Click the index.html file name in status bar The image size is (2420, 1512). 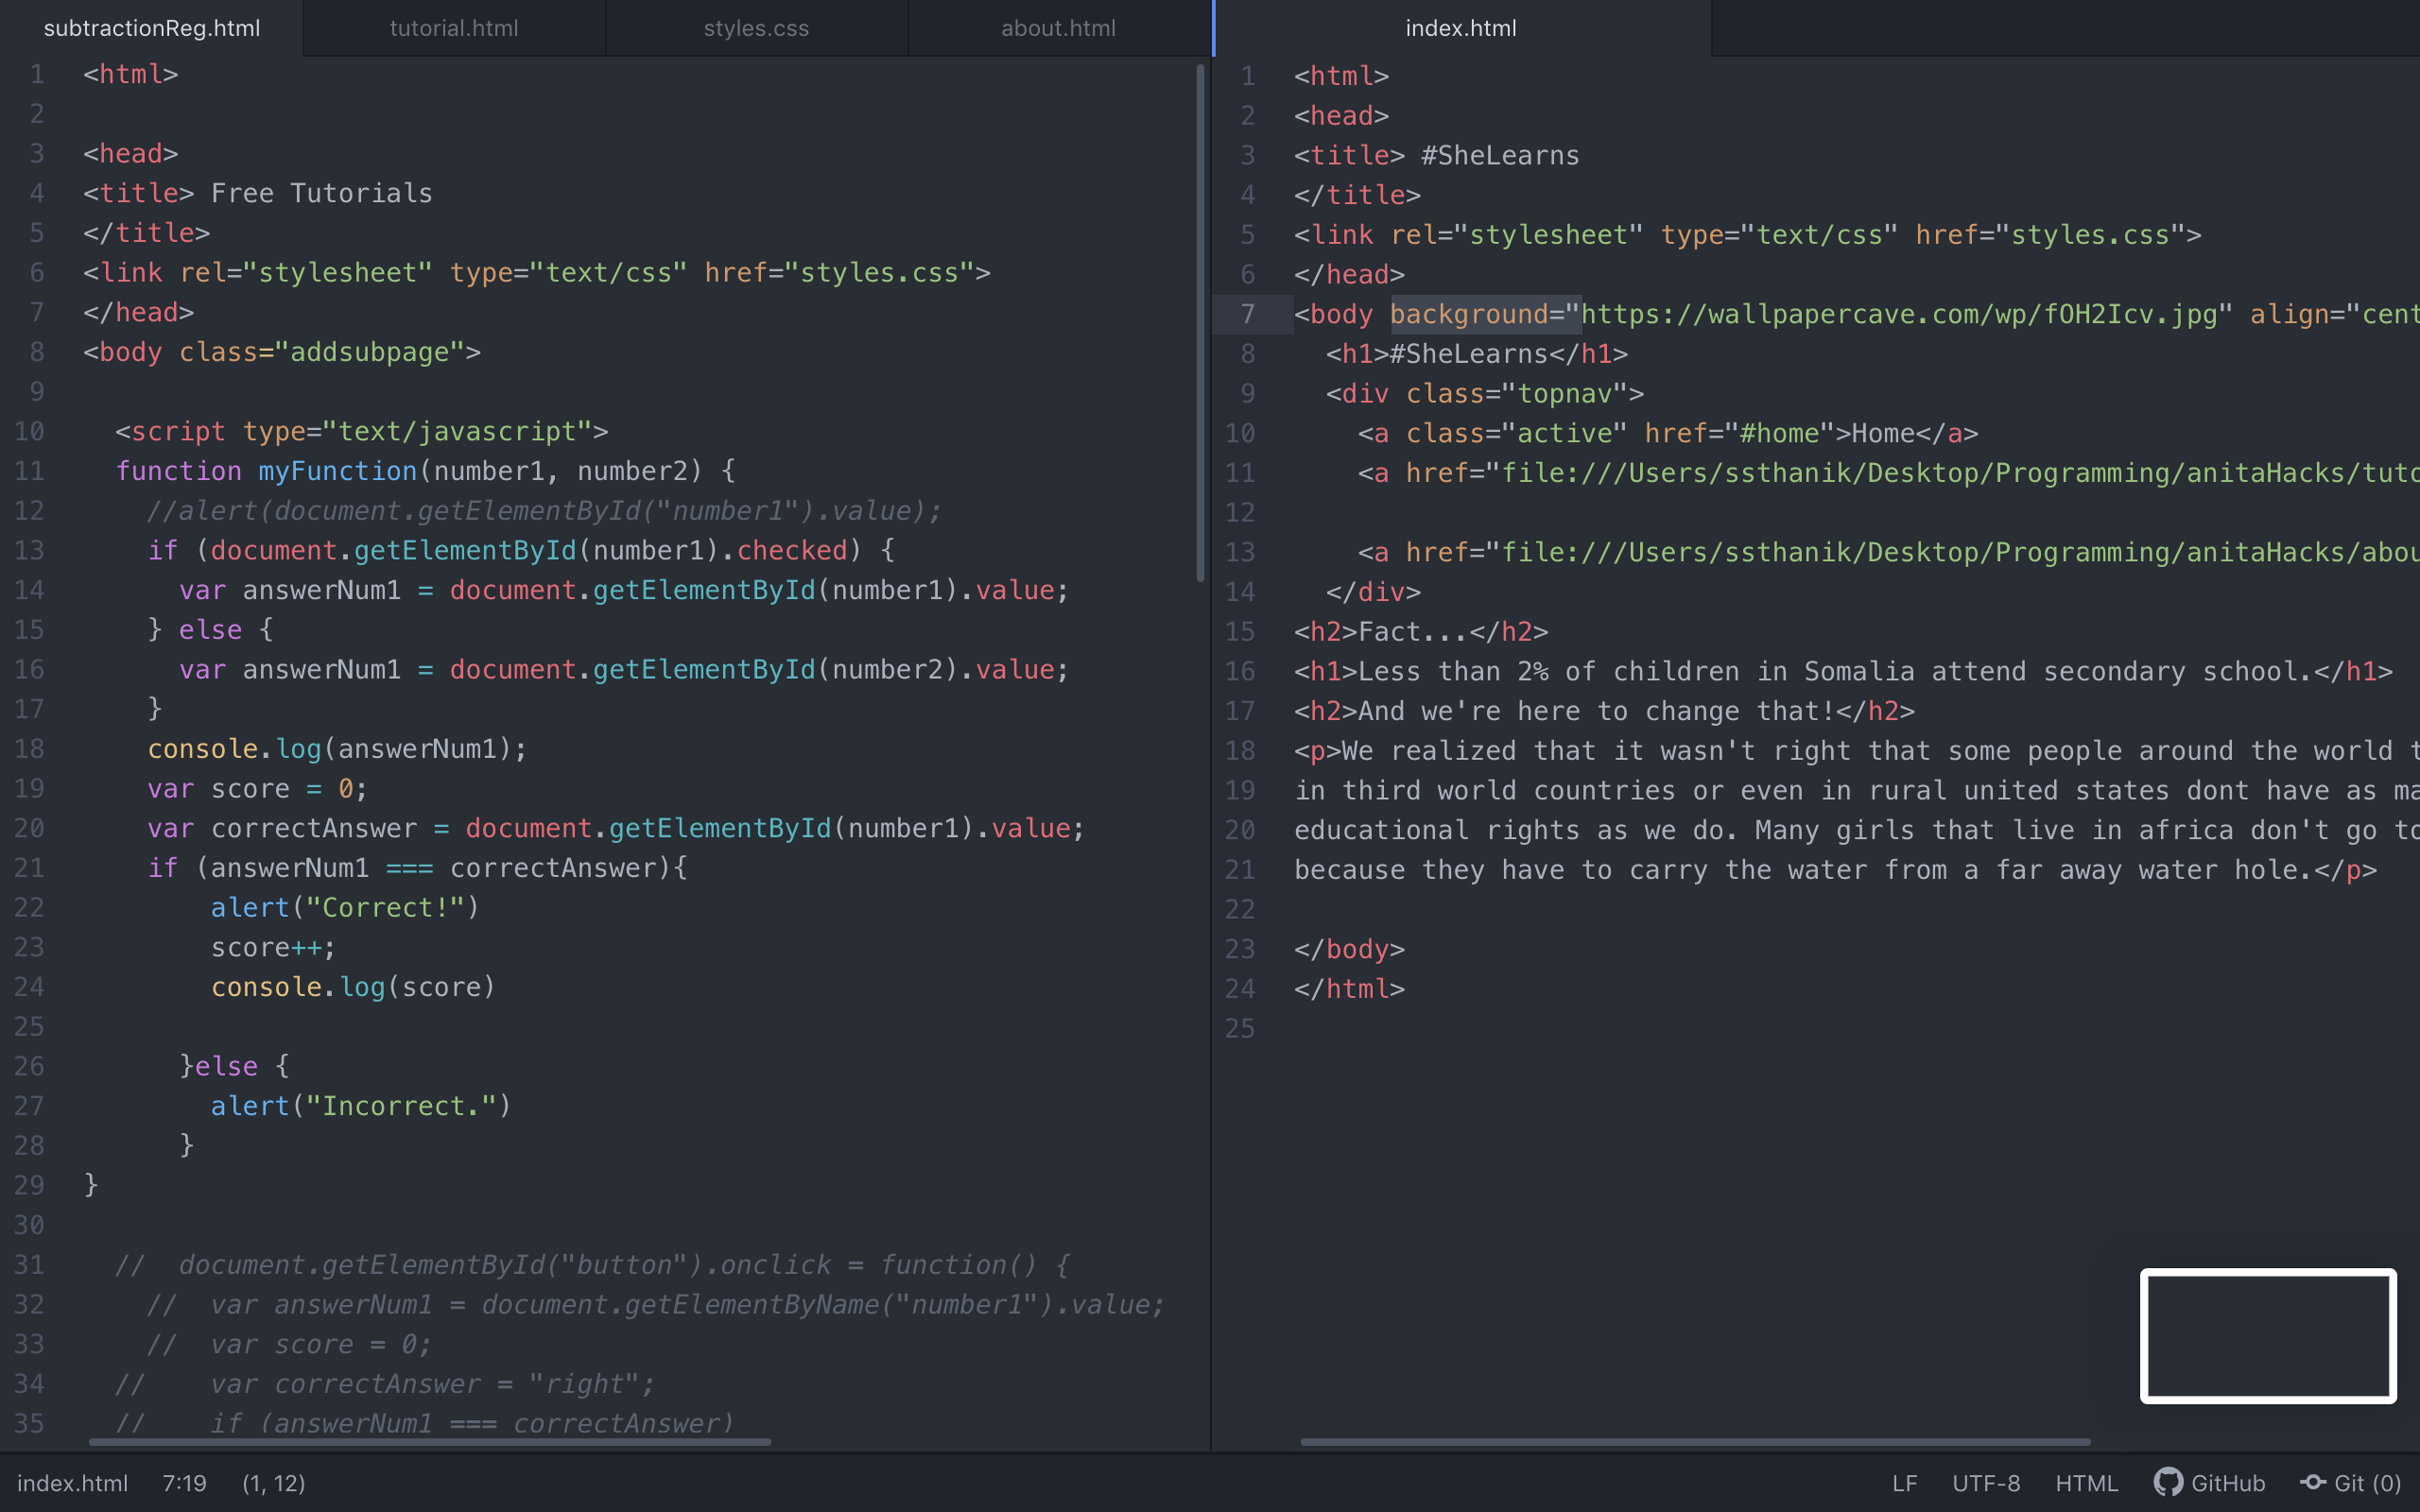click(72, 1483)
